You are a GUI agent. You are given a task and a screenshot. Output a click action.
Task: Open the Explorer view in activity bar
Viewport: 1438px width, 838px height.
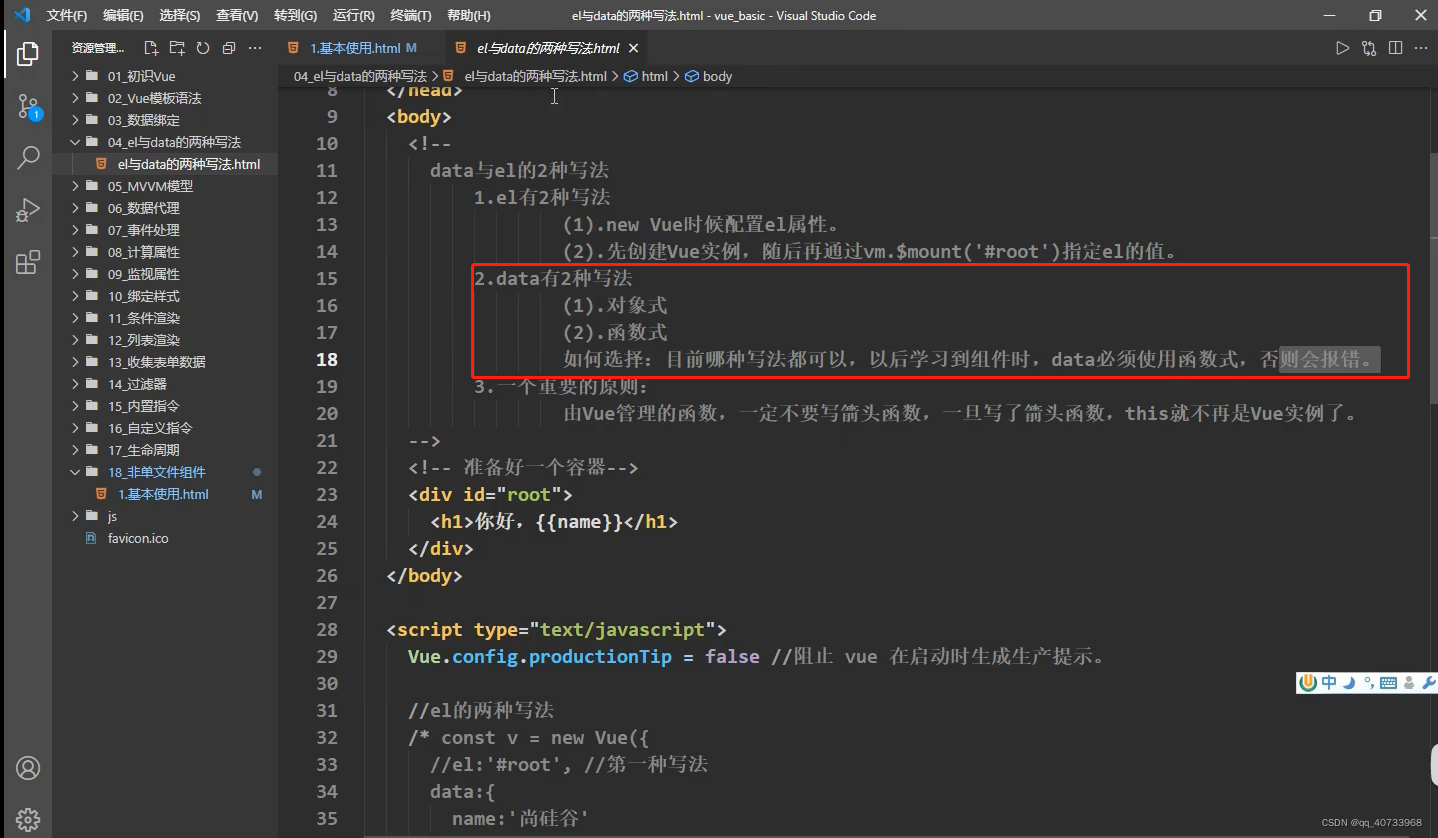pyautogui.click(x=28, y=54)
